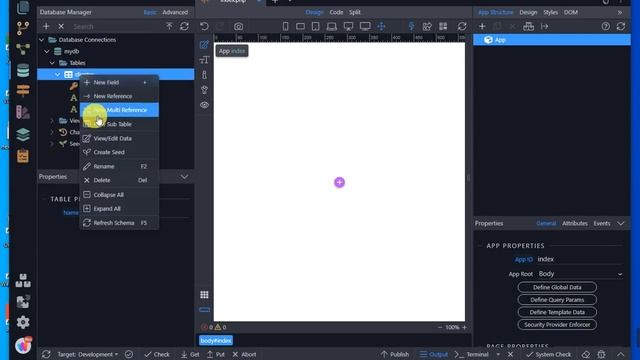Choose Delete in context menu
Viewport: 640px width, 360px height.
coord(119,180)
